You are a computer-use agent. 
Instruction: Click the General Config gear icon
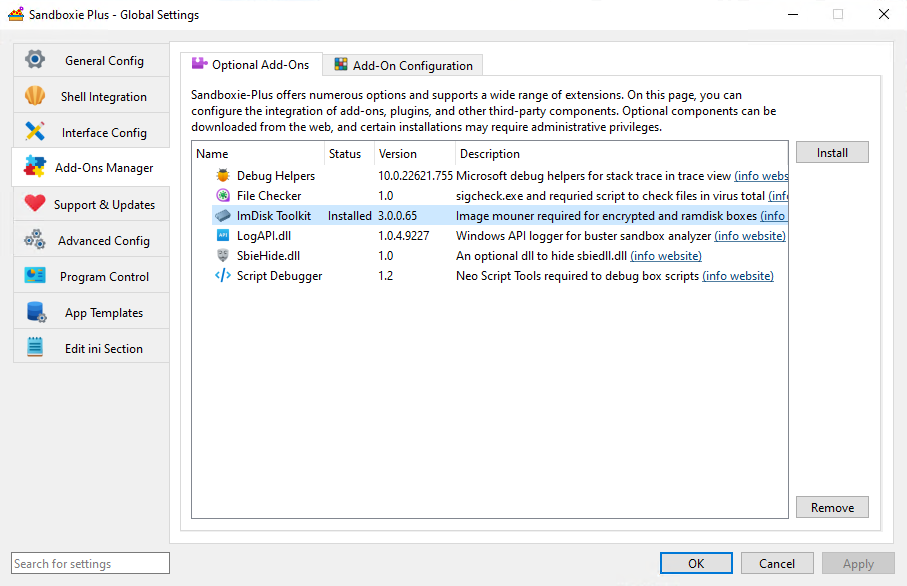35,60
